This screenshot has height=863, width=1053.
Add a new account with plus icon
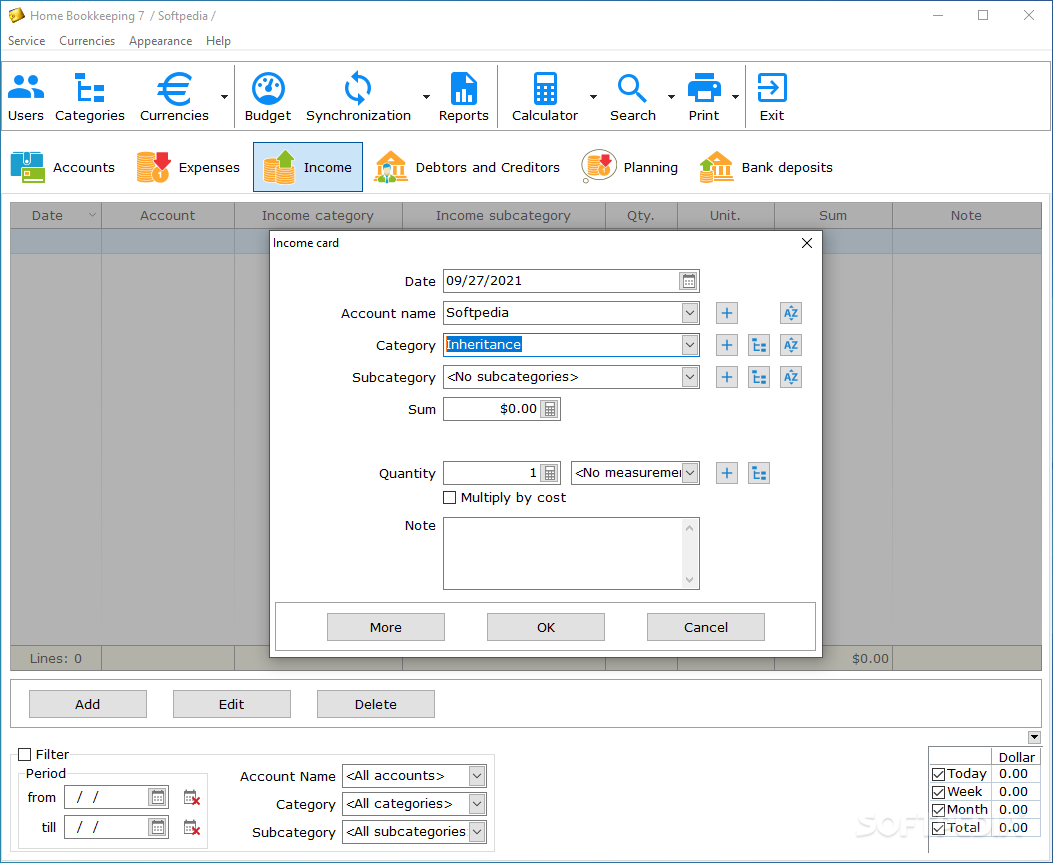pyautogui.click(x=727, y=313)
